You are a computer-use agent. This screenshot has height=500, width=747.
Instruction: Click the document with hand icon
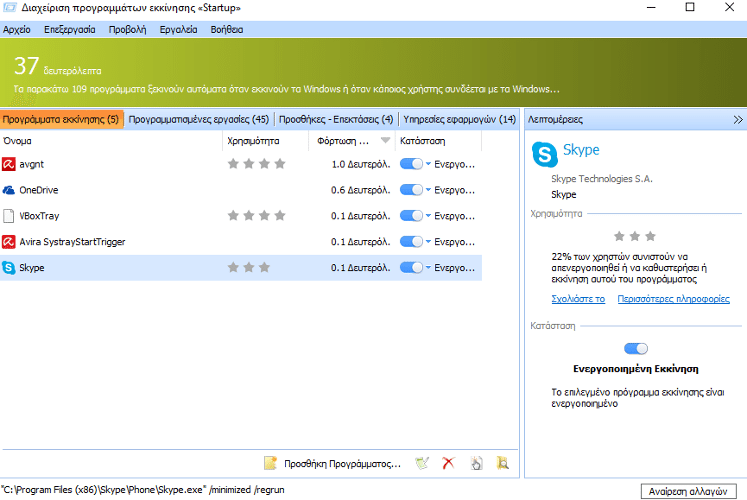[476, 463]
